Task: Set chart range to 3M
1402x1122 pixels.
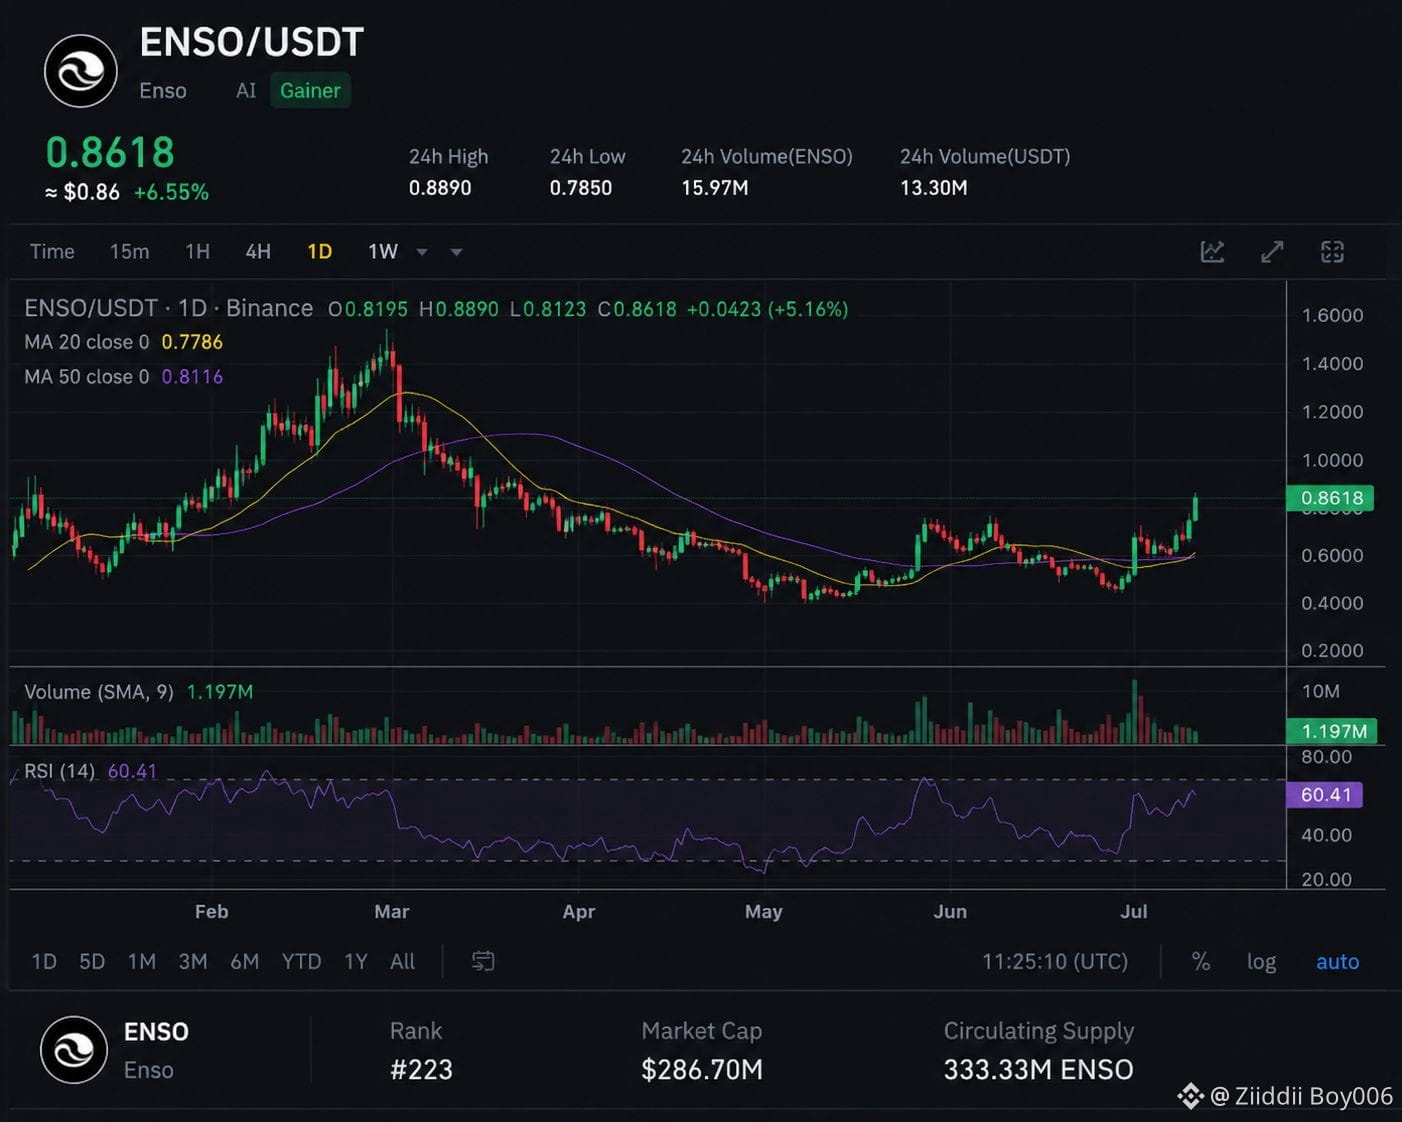Action: pos(193,961)
